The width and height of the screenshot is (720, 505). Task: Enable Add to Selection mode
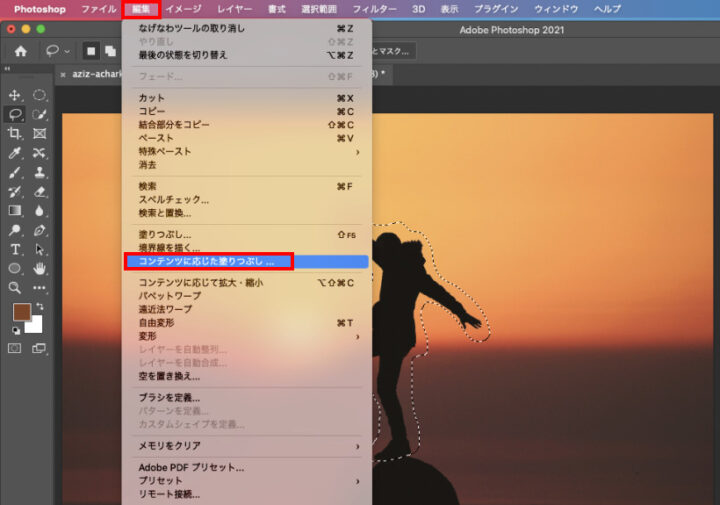[x=110, y=51]
